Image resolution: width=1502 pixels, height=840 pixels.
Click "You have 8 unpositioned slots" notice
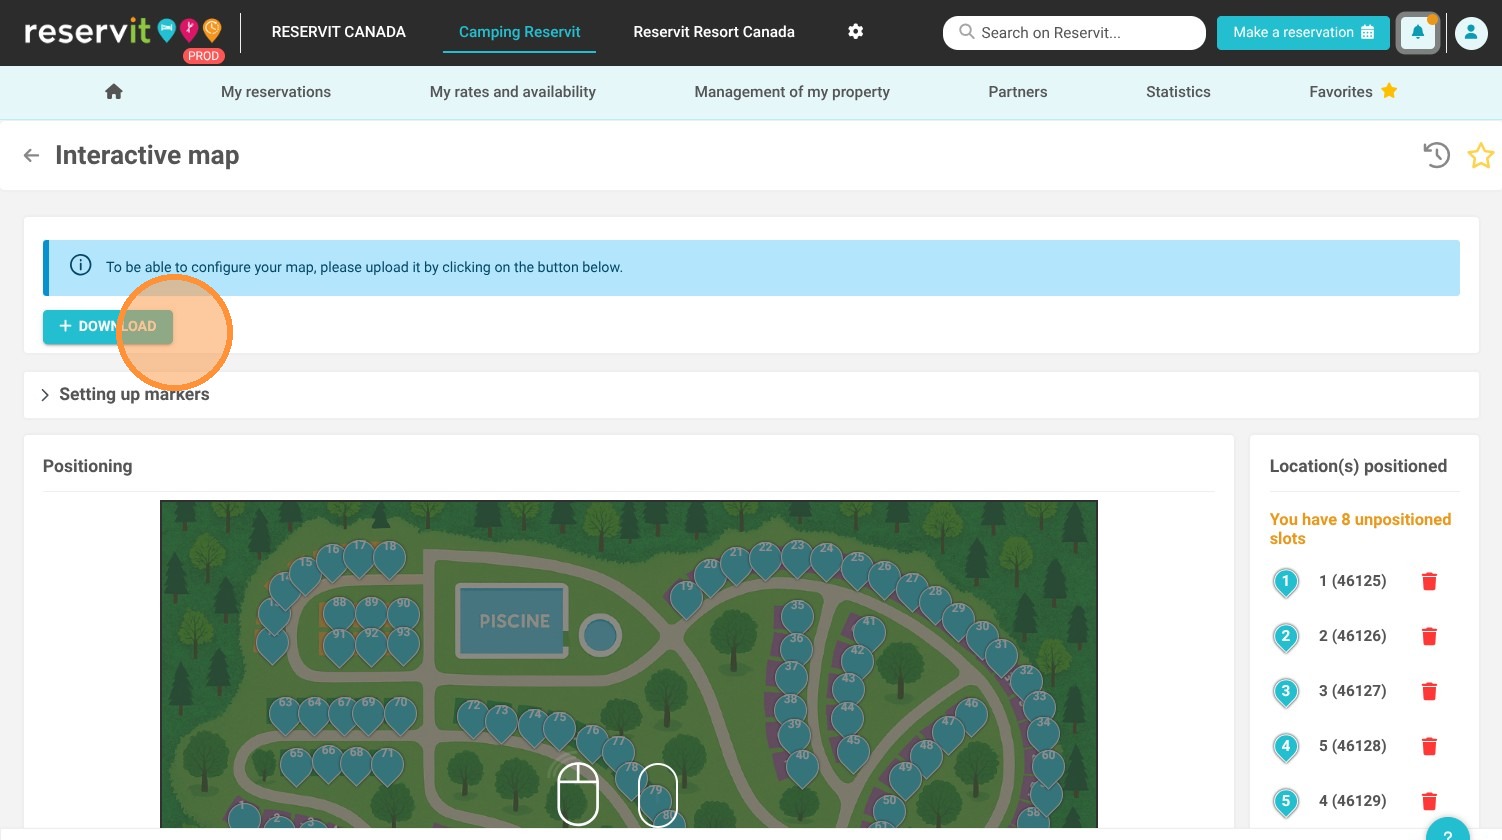1360,529
